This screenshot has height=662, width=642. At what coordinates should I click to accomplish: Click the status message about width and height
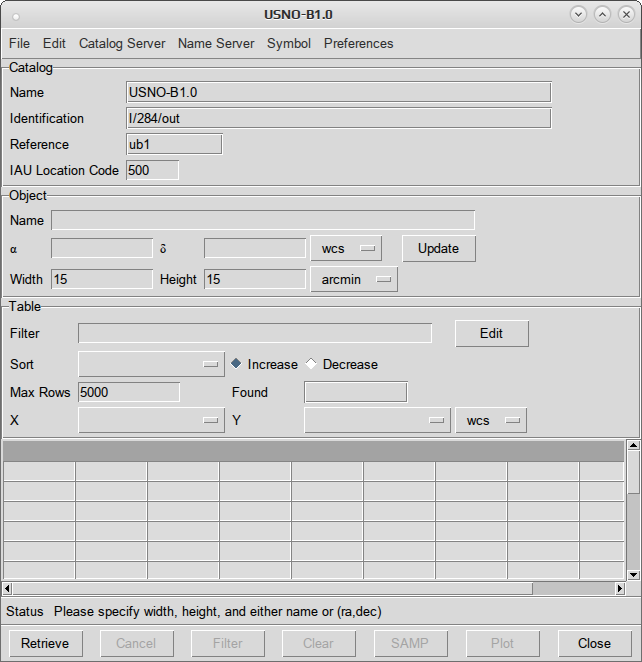click(218, 611)
